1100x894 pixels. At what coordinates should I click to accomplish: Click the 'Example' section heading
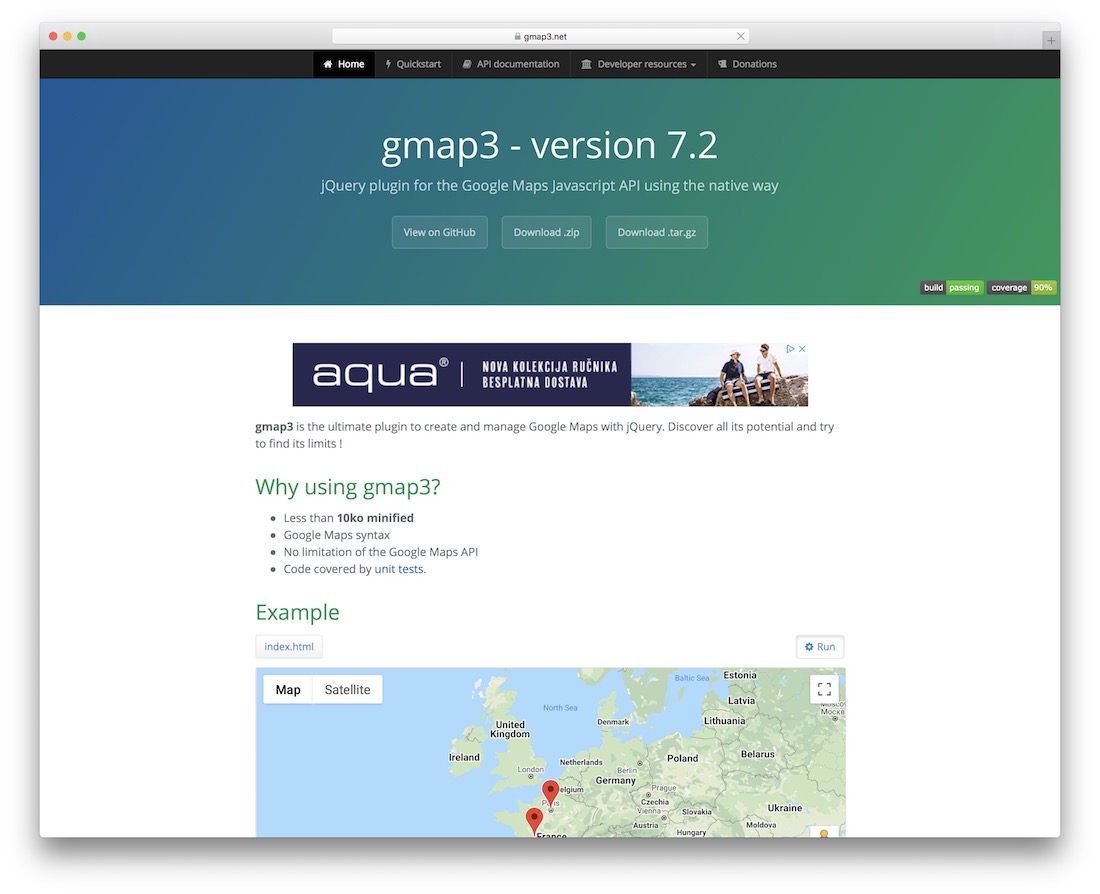297,612
